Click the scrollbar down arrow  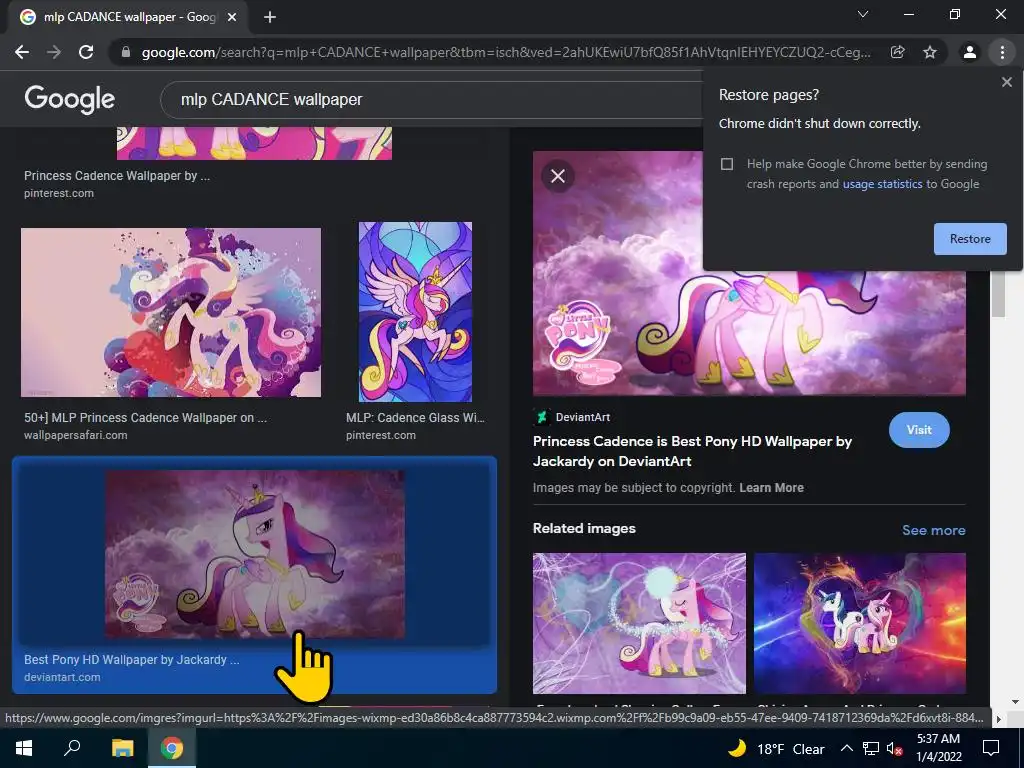tap(1015, 702)
